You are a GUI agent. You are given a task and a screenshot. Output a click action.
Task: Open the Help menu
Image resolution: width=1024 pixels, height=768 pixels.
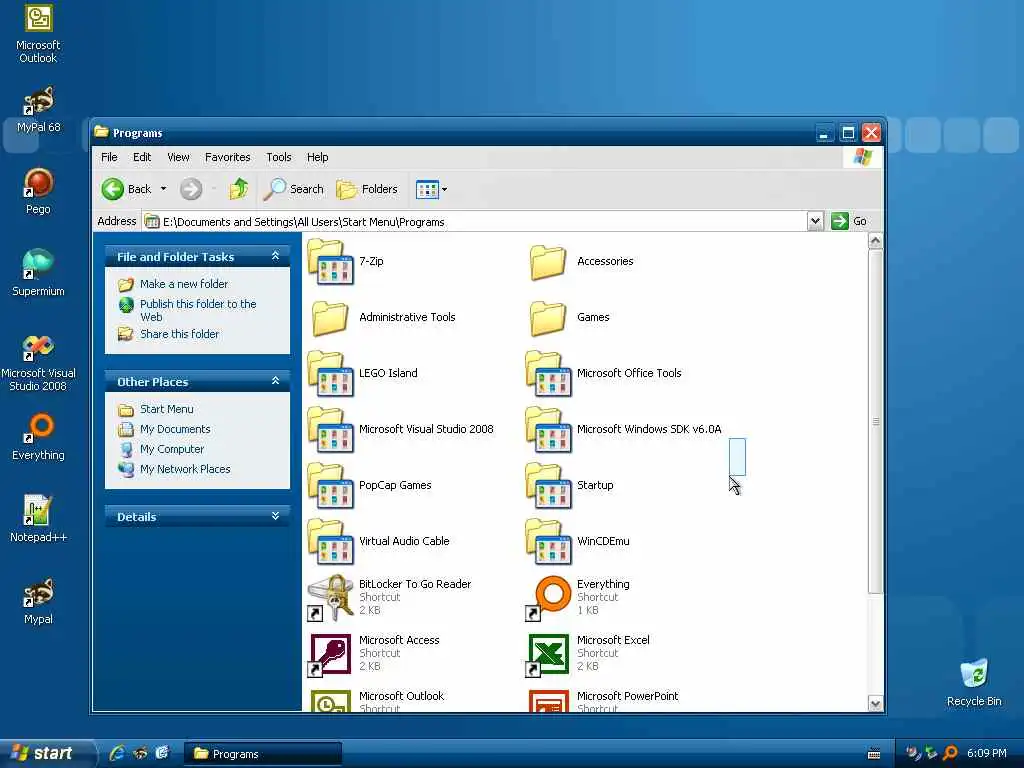(x=317, y=157)
